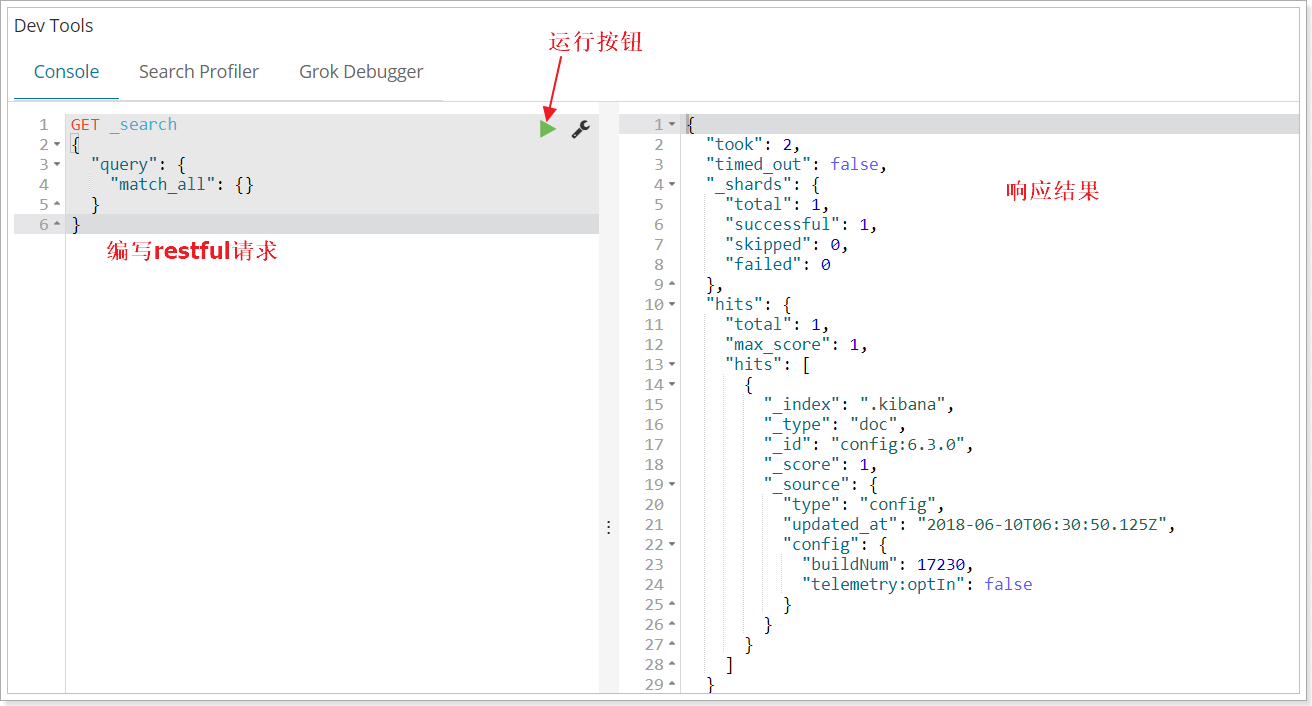Click the "_score": 1 line
The height and width of the screenshot is (706, 1312).
(821, 464)
